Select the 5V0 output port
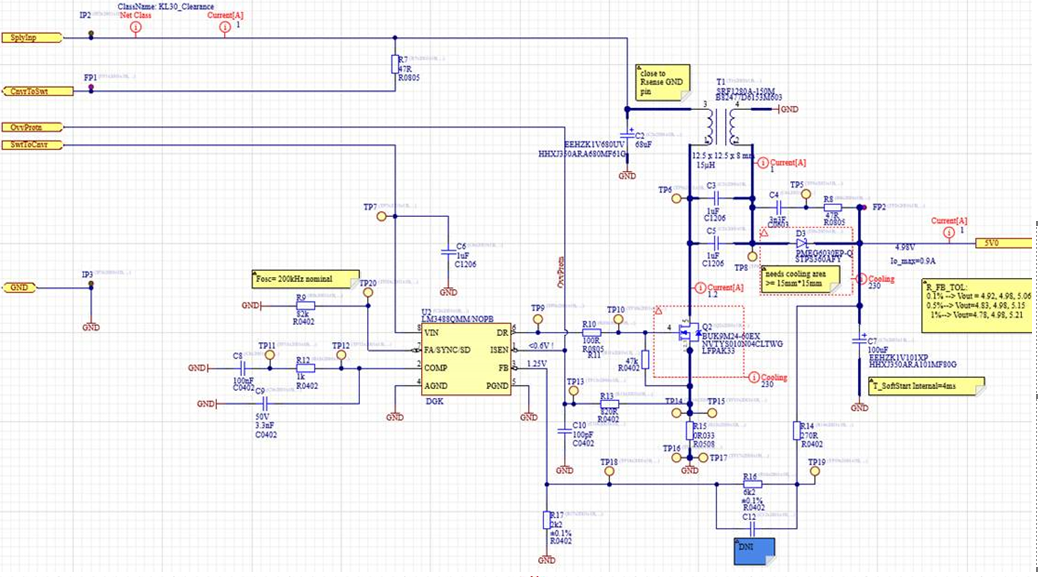Screen dimensions: 1038x577 pos(1004,244)
